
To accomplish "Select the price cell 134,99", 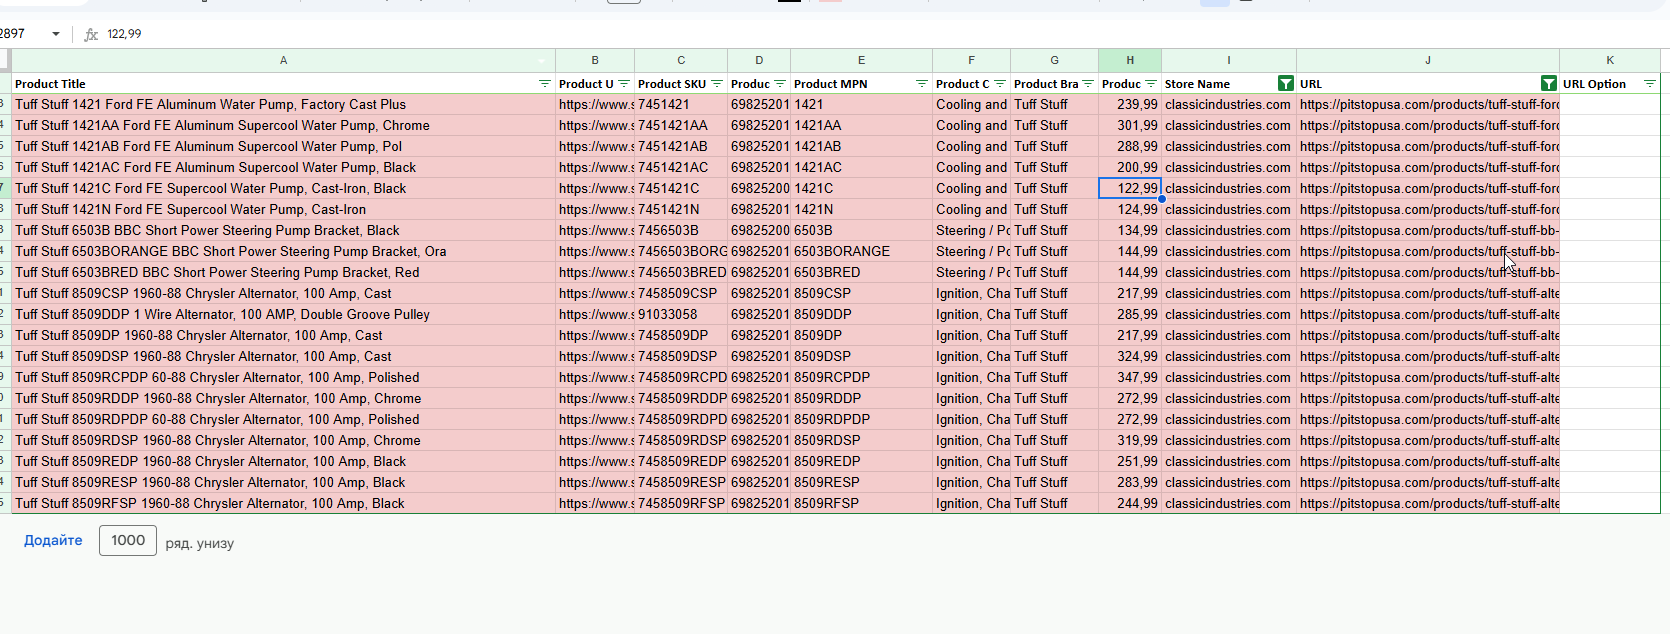I will pos(1130,230).
